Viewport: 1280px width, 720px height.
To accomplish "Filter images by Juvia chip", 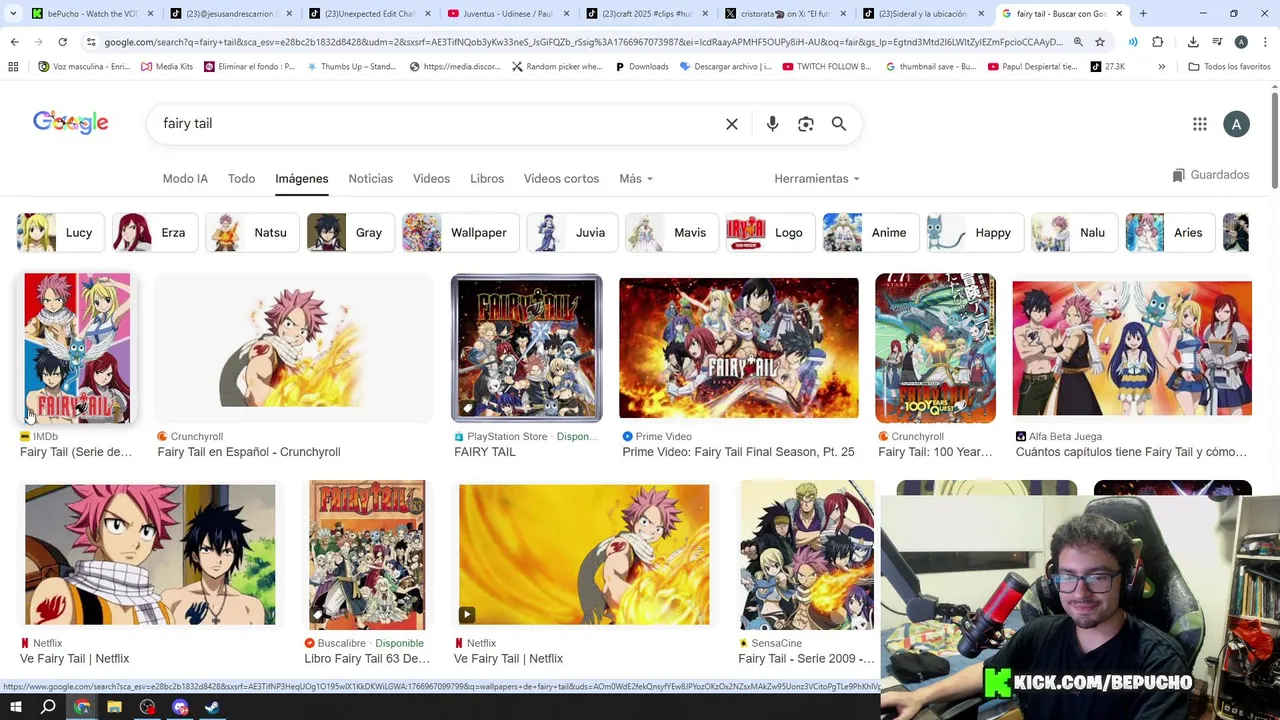I will coord(572,233).
